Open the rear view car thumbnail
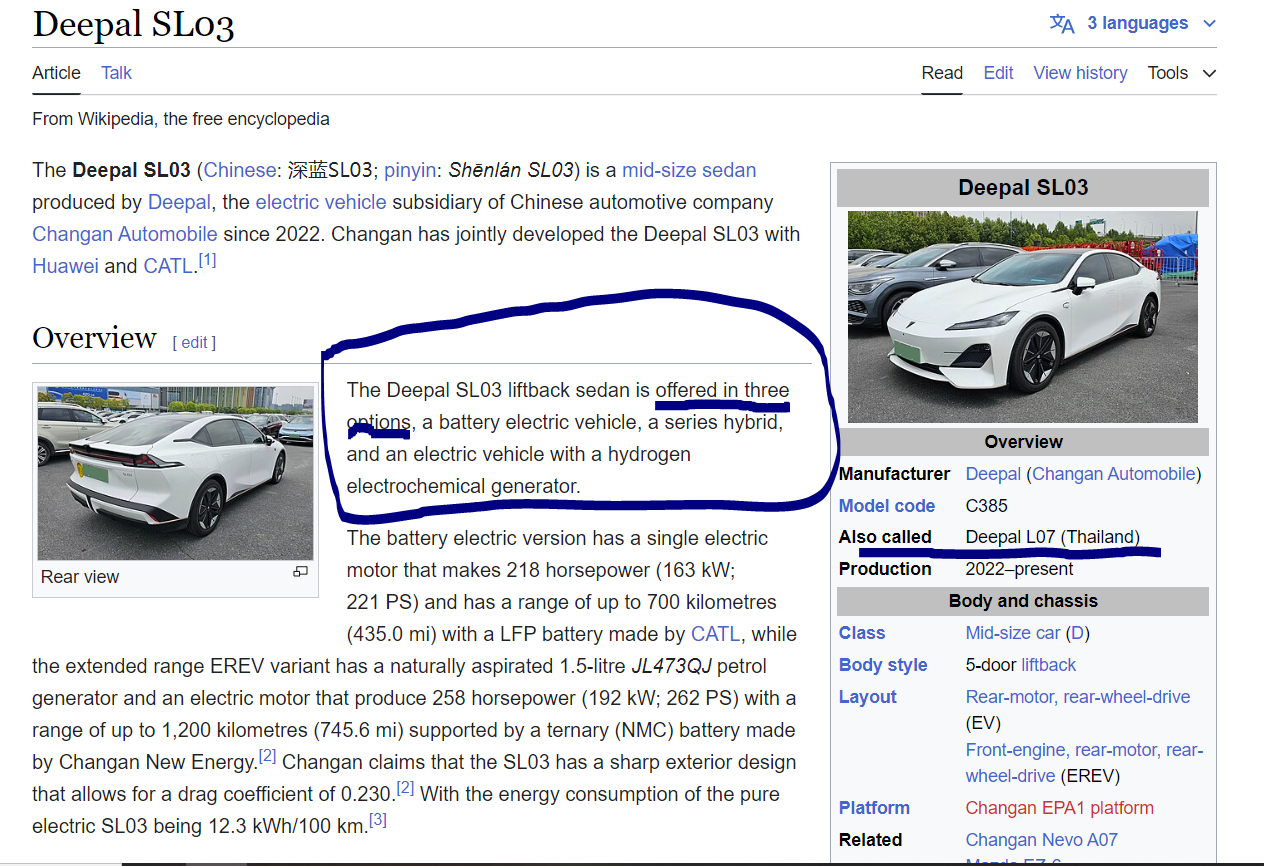 [175, 472]
